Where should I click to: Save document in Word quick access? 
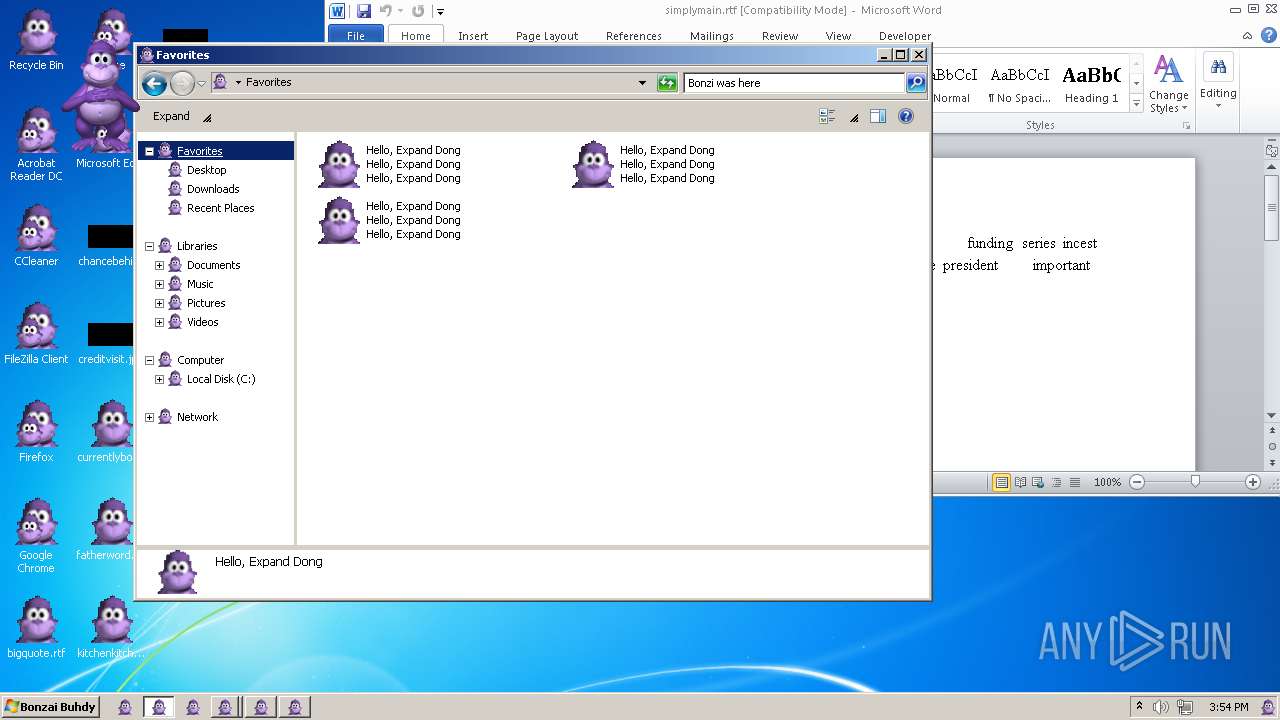coord(364,11)
